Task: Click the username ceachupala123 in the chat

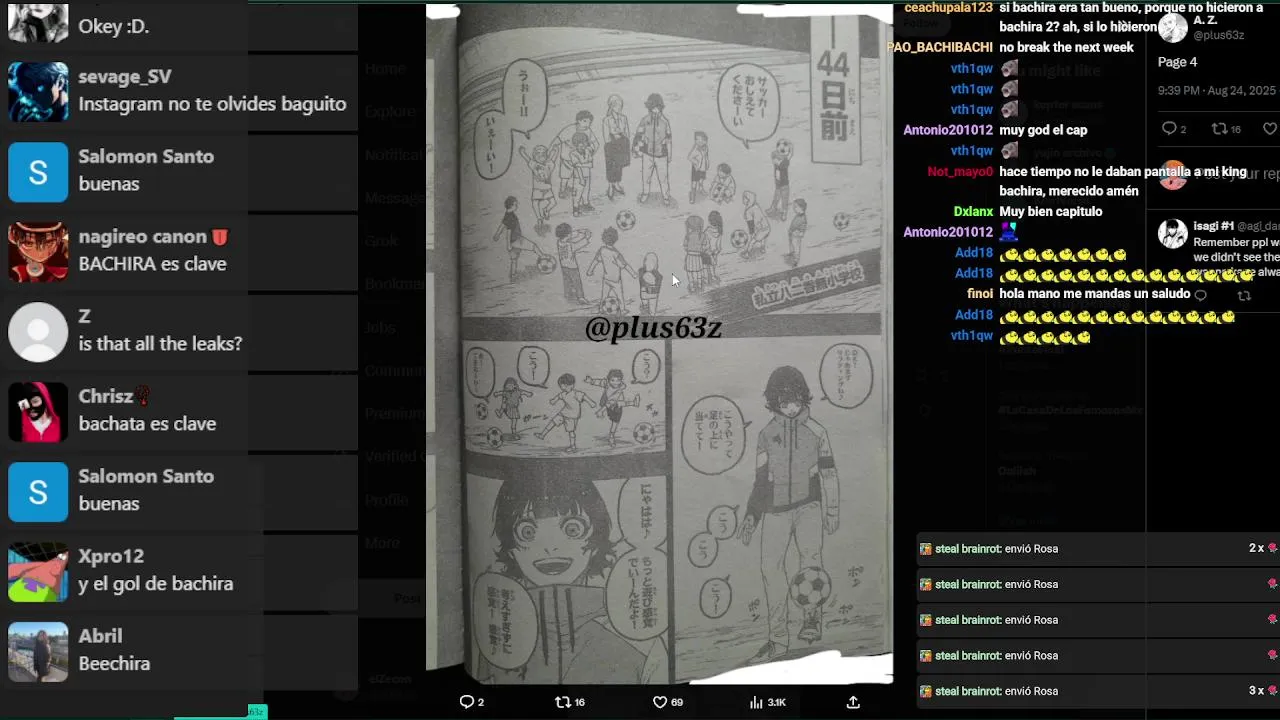Action: 948,8
